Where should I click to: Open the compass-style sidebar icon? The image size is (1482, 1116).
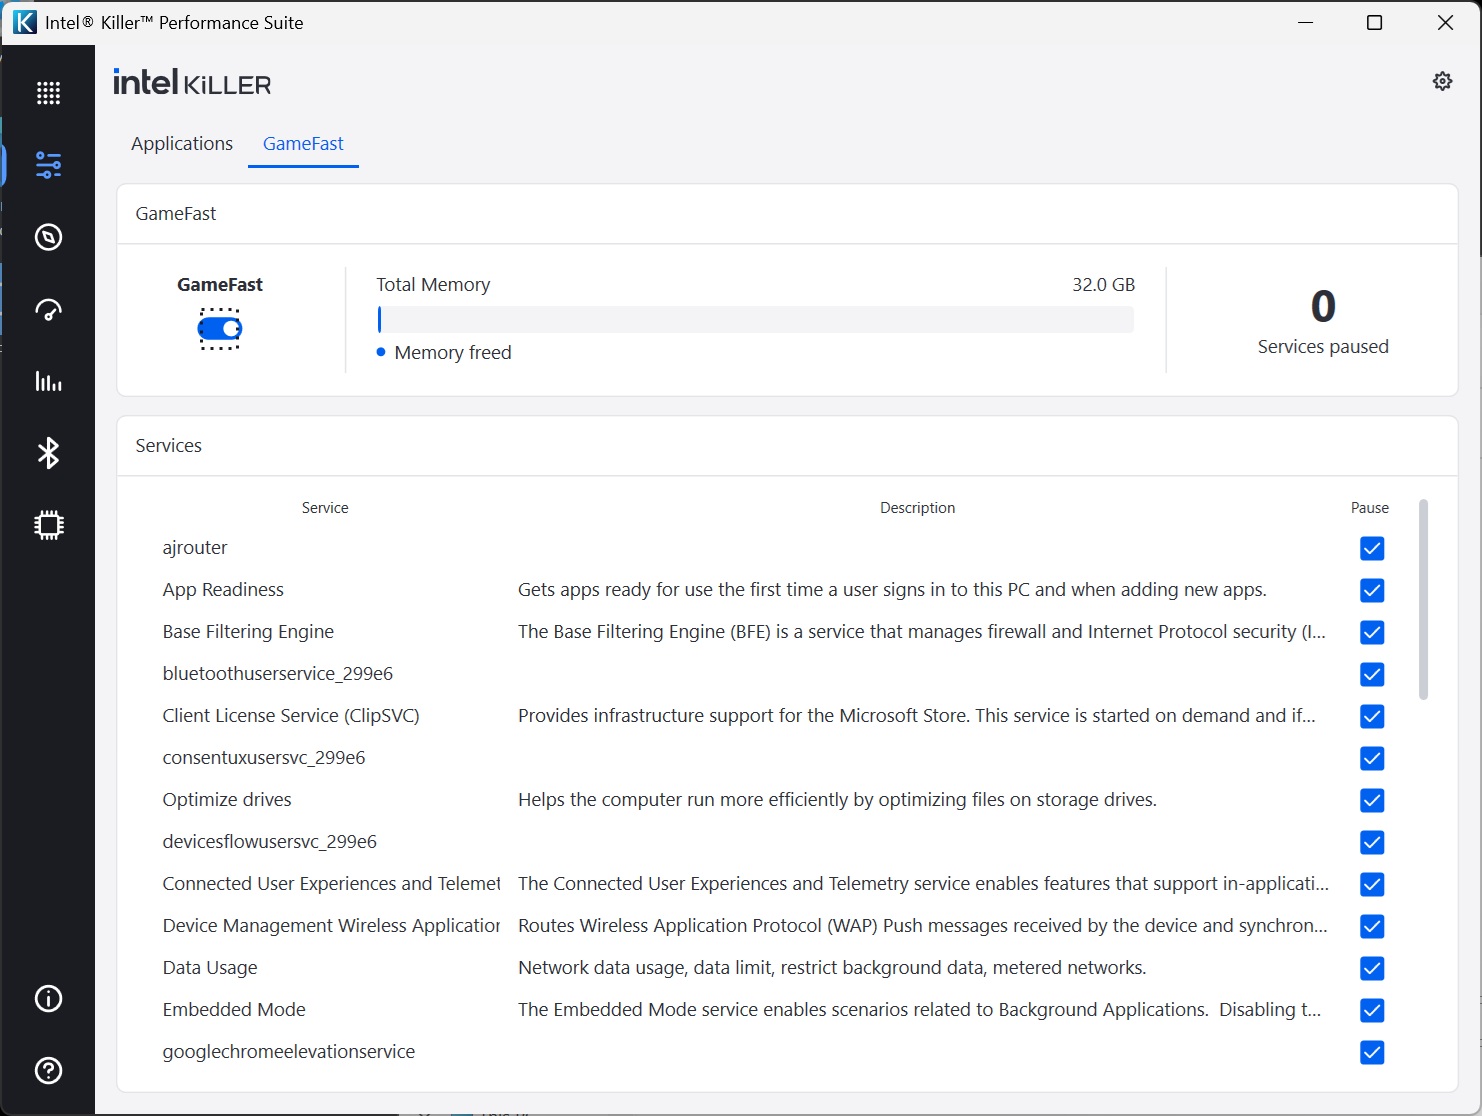point(48,237)
